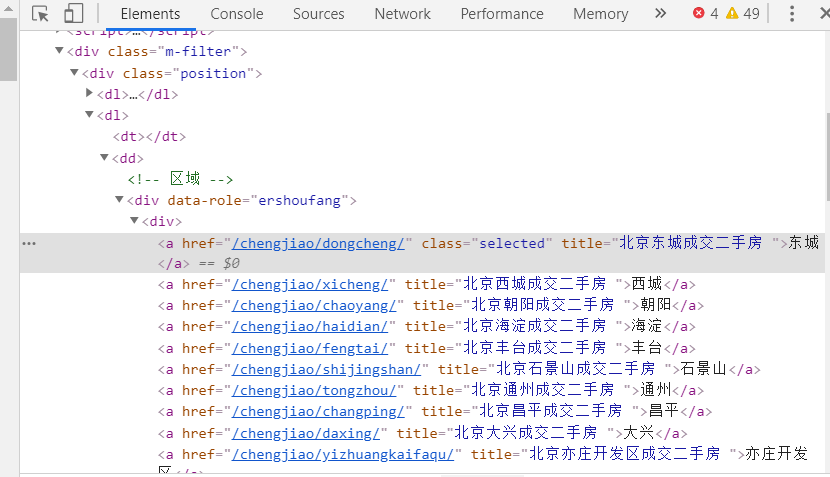This screenshot has width=830, height=477.
Task: Click the 通州 anchor text
Action: 655,390
